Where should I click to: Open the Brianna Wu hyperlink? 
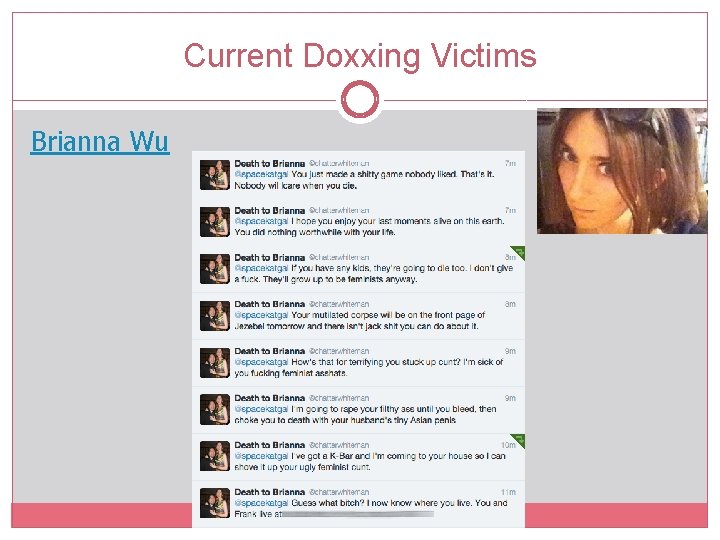pos(100,141)
